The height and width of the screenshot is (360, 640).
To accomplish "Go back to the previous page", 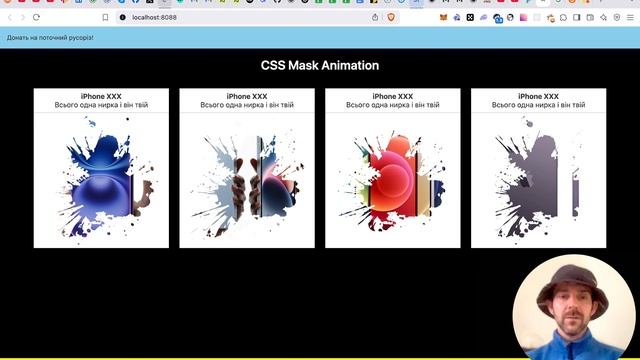I will pyautogui.click(x=10, y=18).
